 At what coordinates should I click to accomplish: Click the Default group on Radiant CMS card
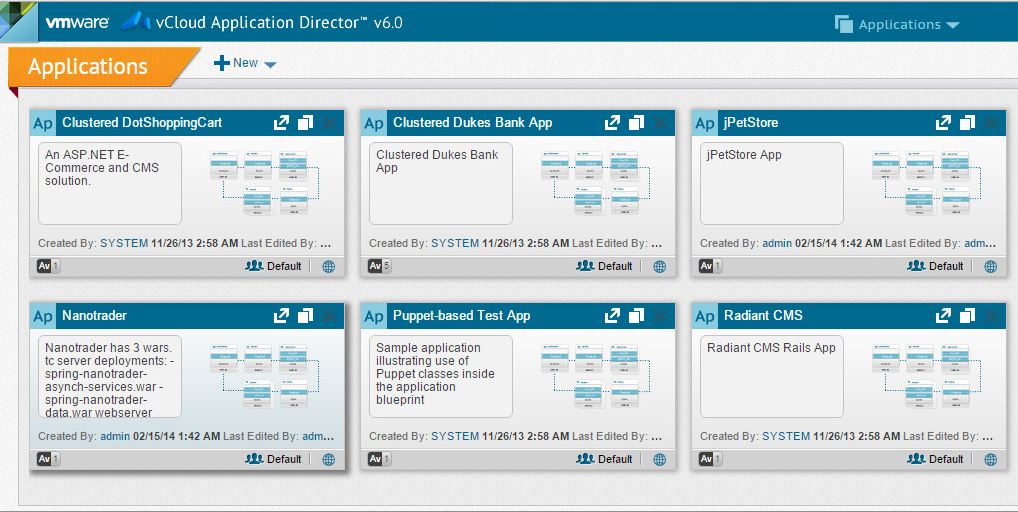(x=936, y=459)
